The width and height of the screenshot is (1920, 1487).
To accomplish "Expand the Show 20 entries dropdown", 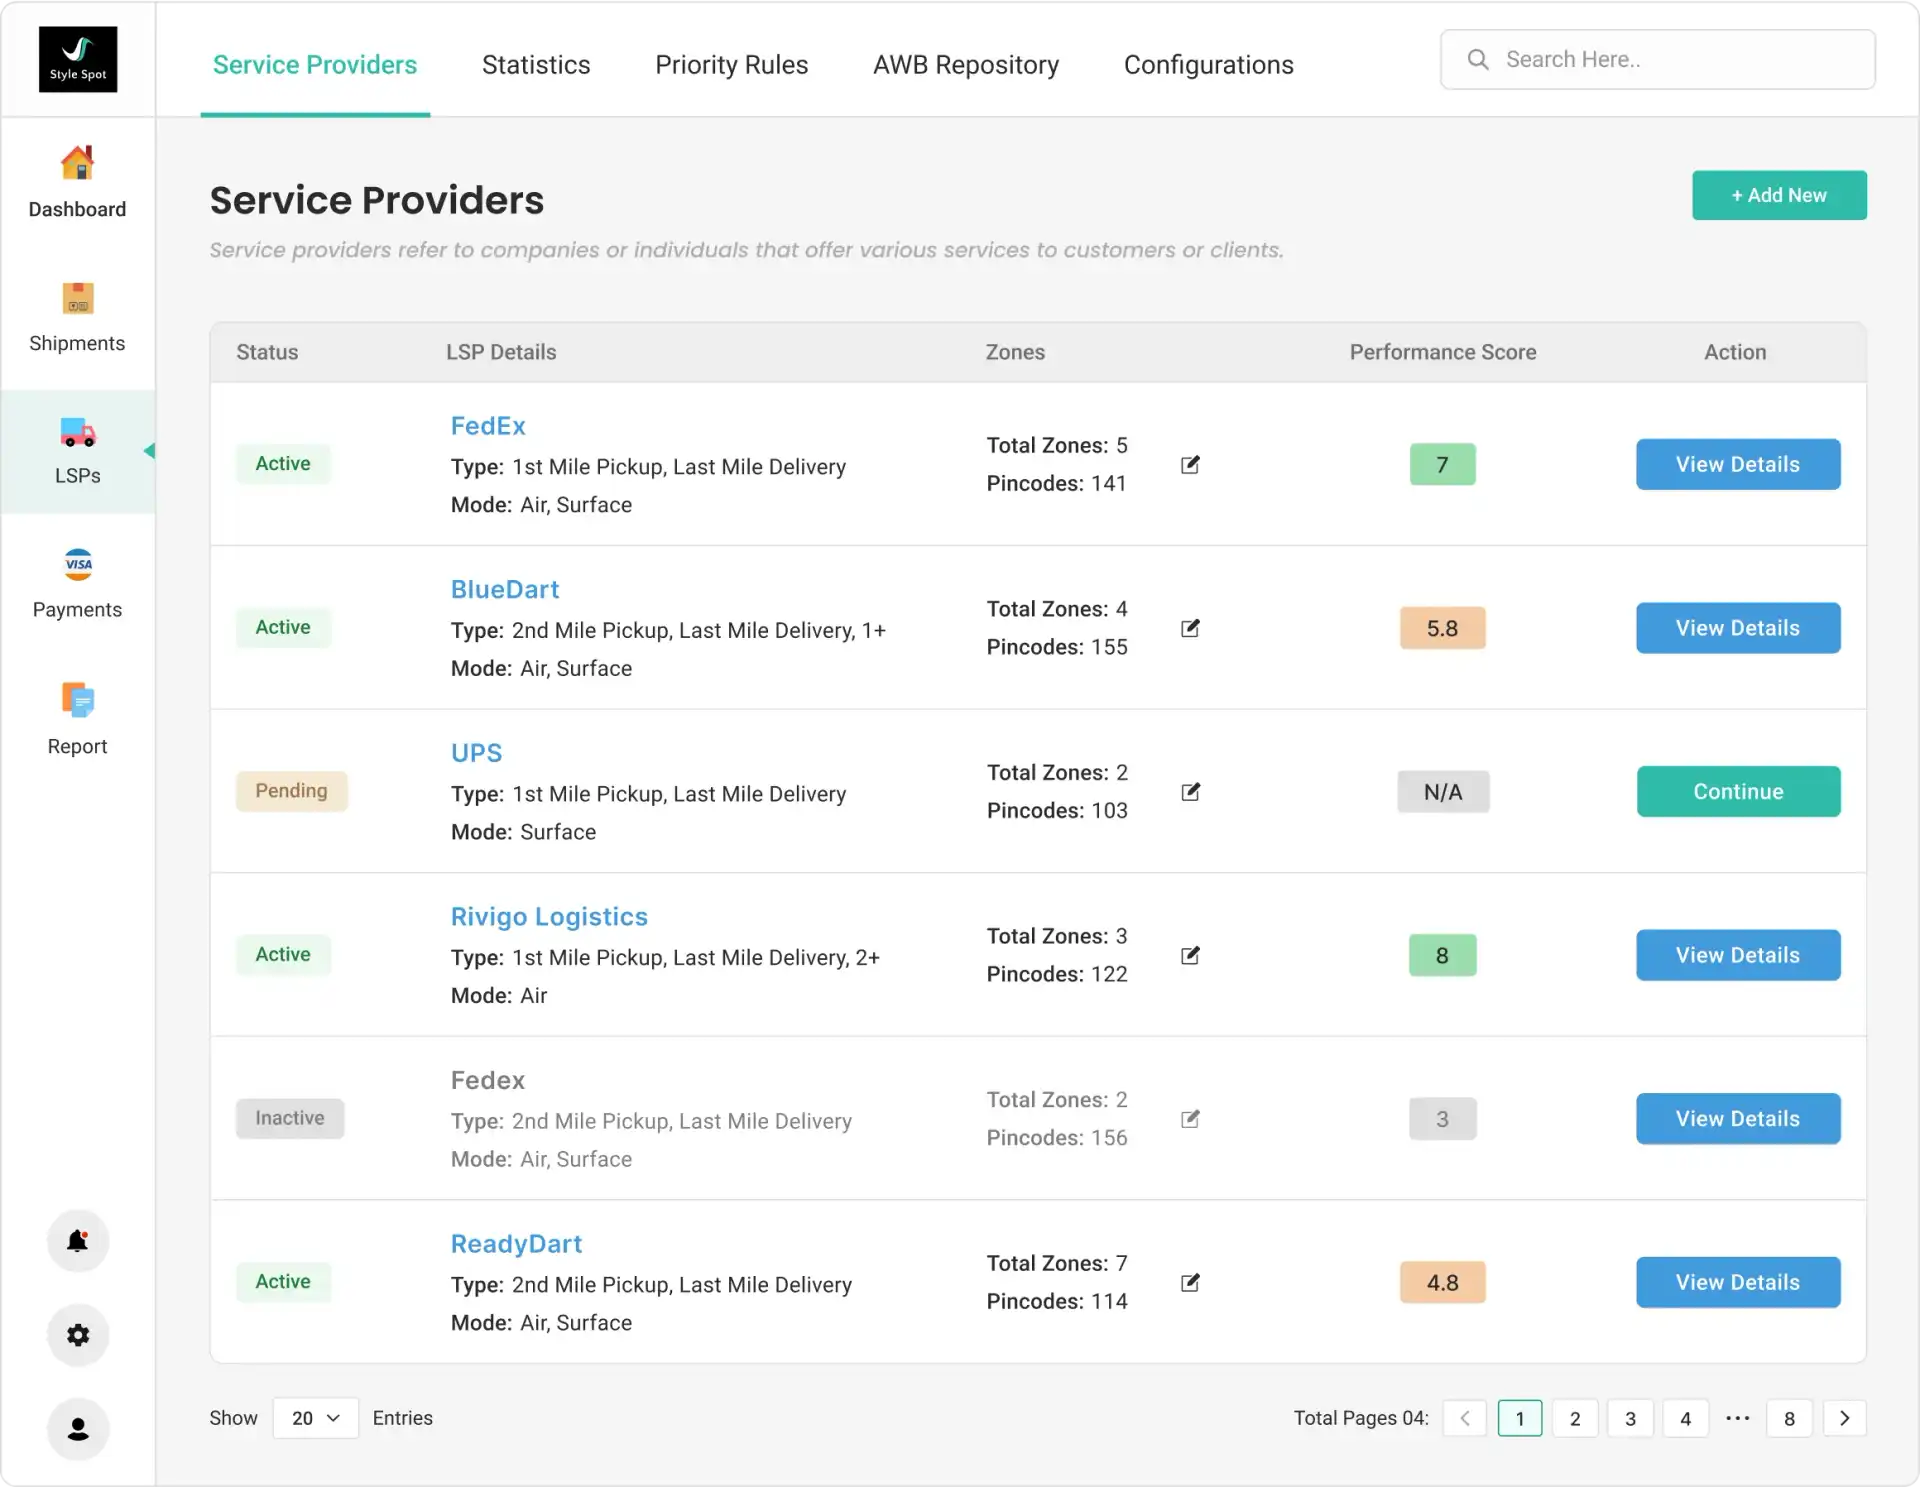I will tap(315, 1418).
